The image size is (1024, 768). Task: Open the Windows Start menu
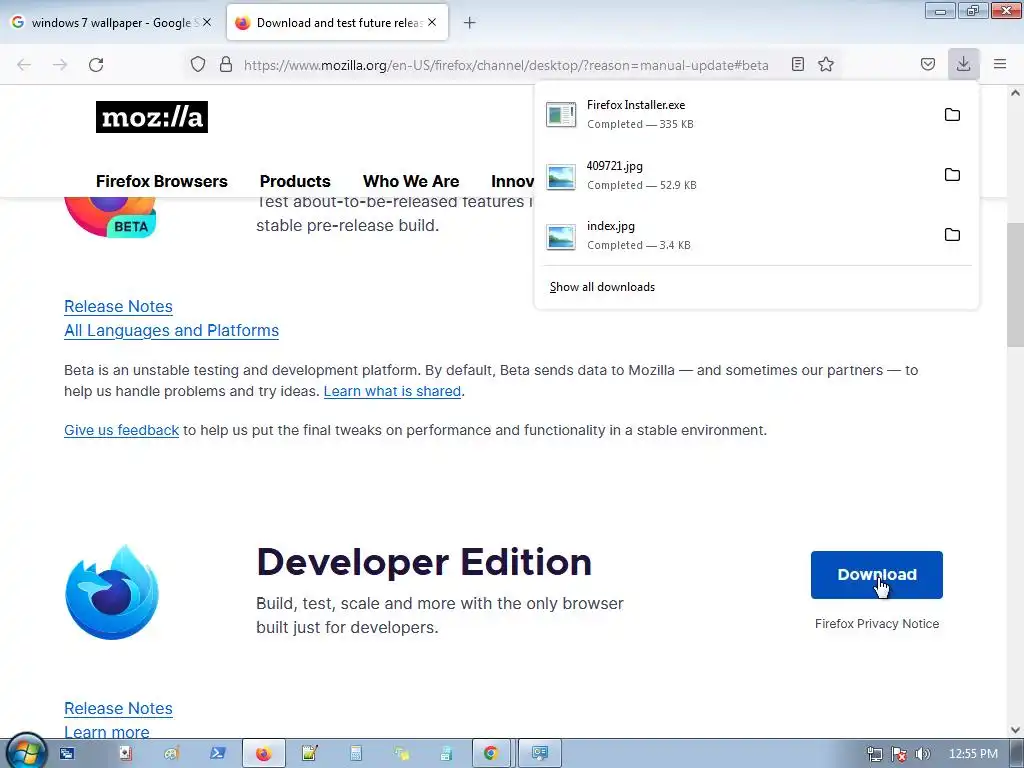tap(25, 752)
